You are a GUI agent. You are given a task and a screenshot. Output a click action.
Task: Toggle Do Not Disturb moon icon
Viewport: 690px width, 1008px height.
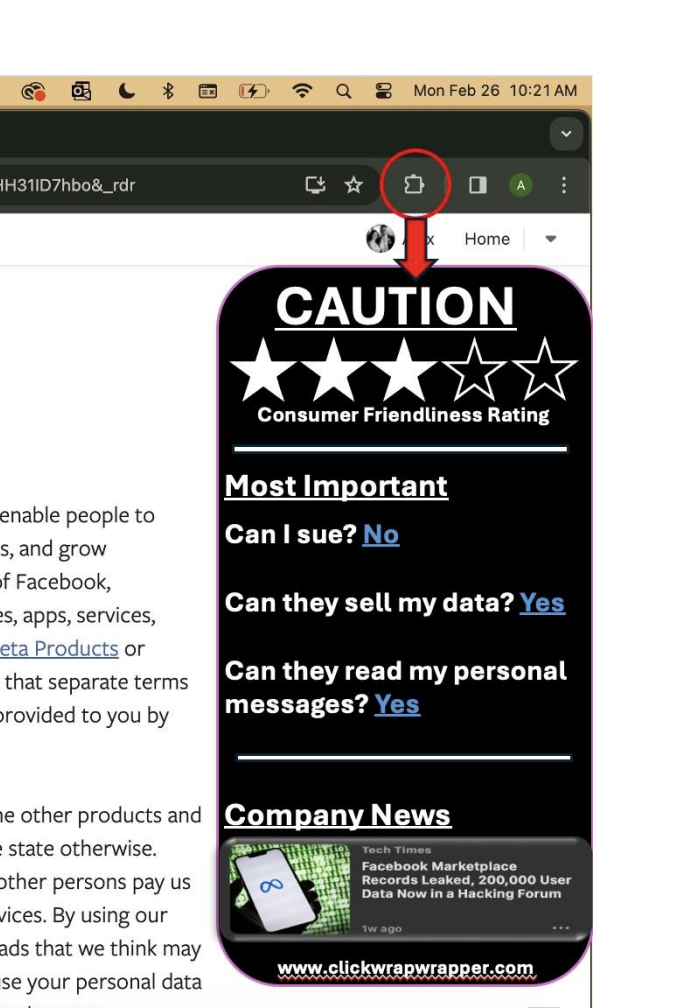tap(127, 91)
